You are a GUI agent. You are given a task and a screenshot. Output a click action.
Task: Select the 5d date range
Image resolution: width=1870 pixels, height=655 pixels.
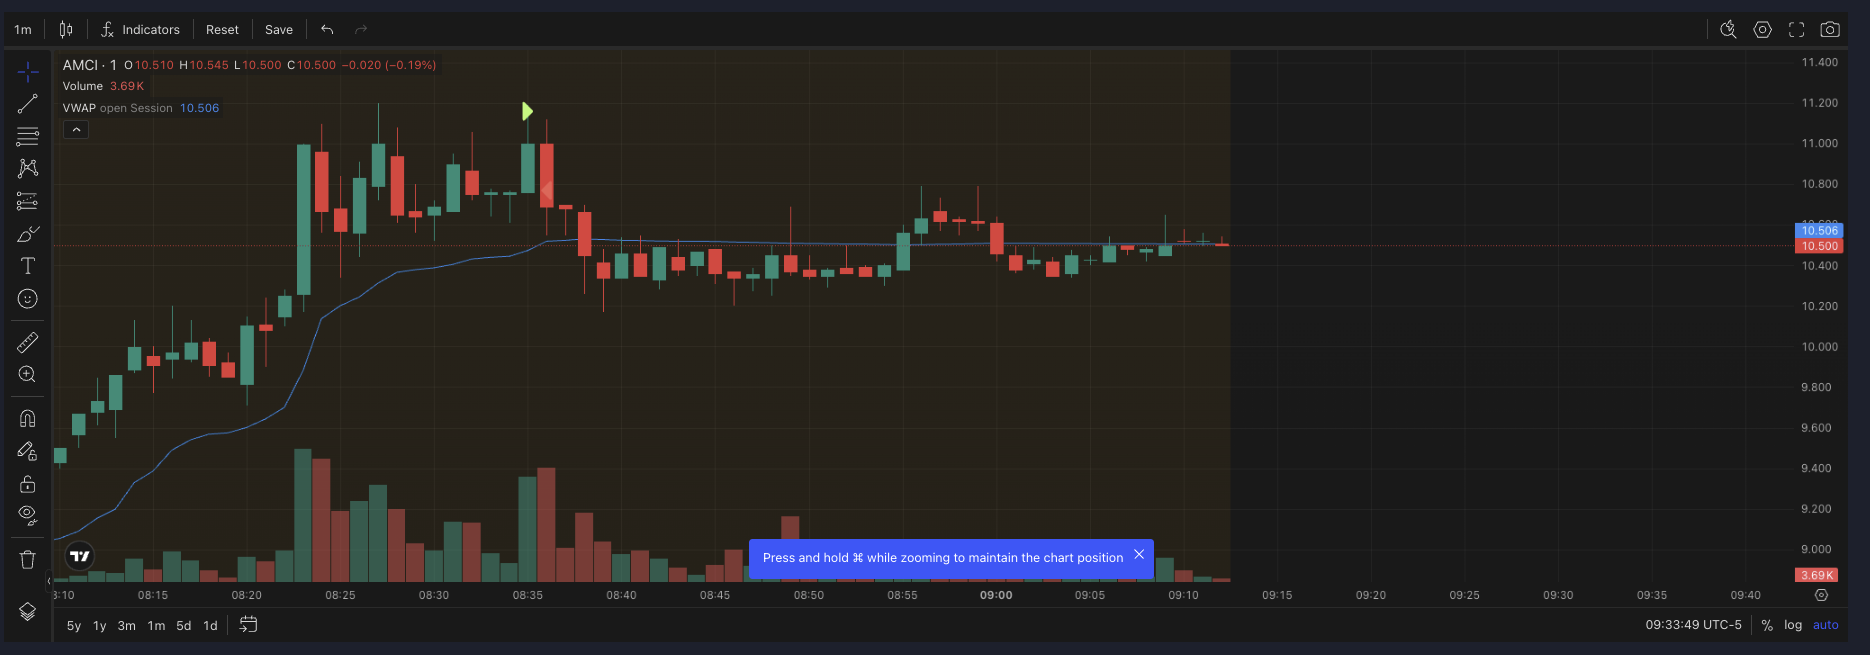point(184,626)
